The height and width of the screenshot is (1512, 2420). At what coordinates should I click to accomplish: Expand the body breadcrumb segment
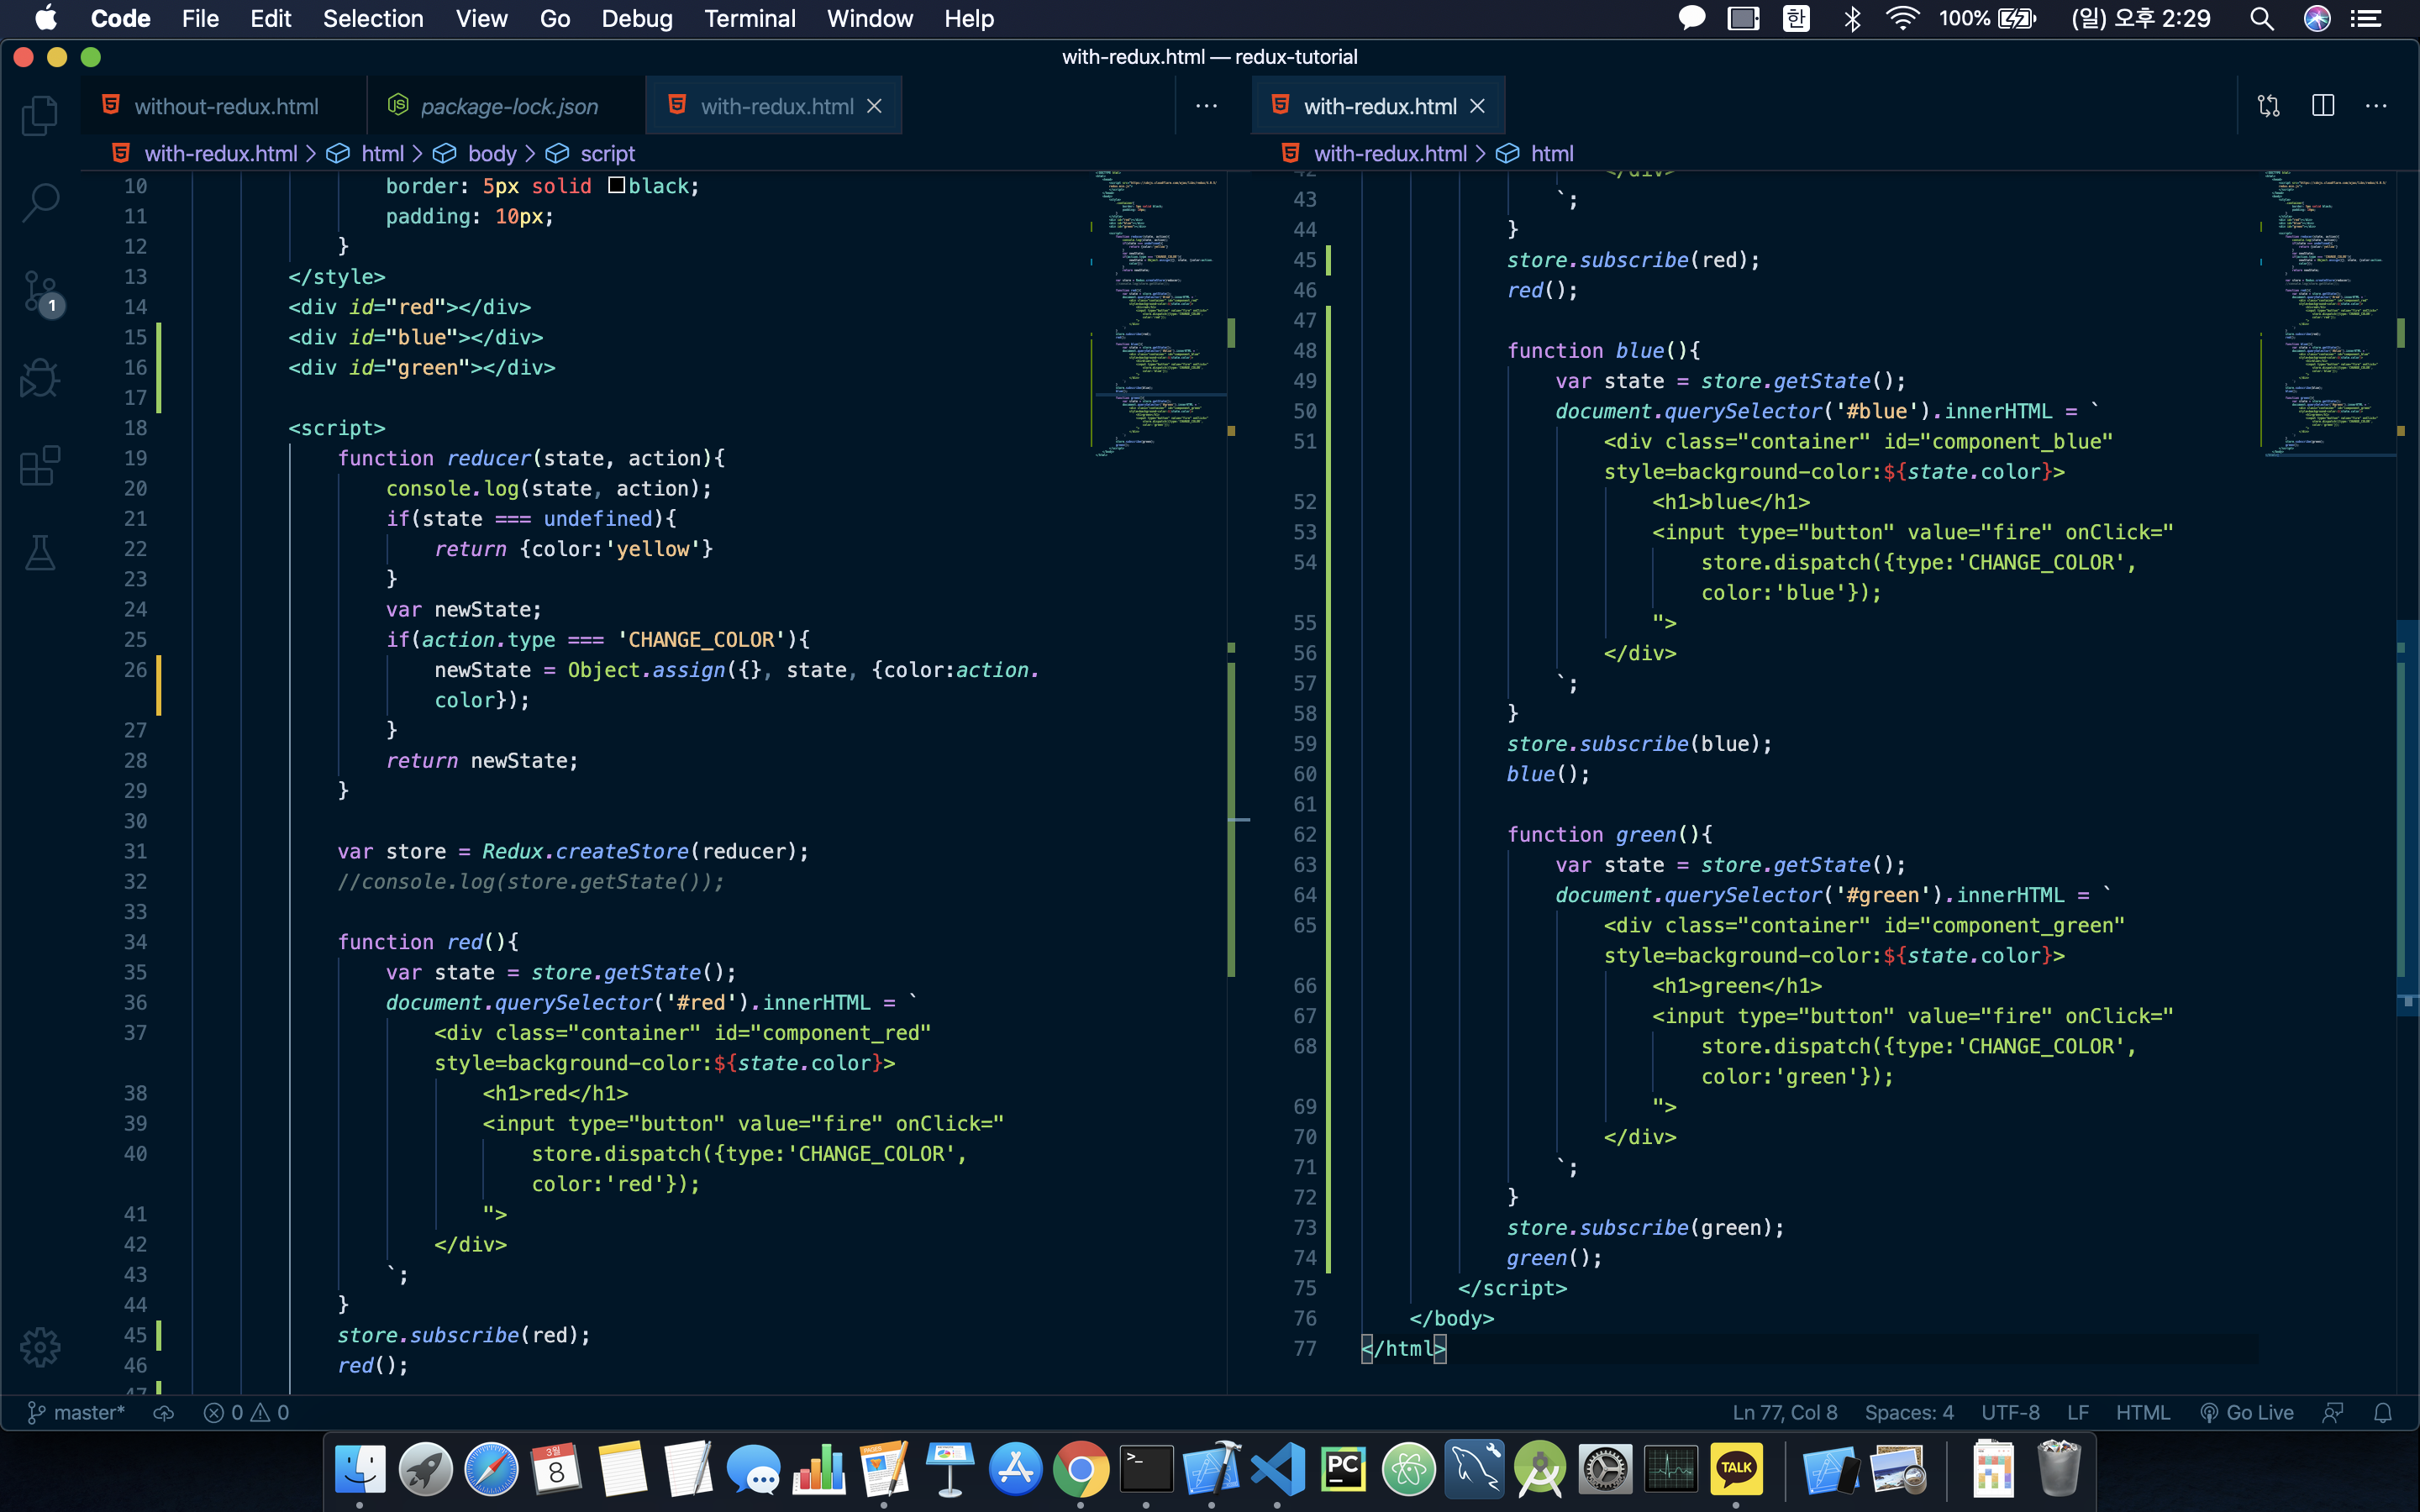491,153
